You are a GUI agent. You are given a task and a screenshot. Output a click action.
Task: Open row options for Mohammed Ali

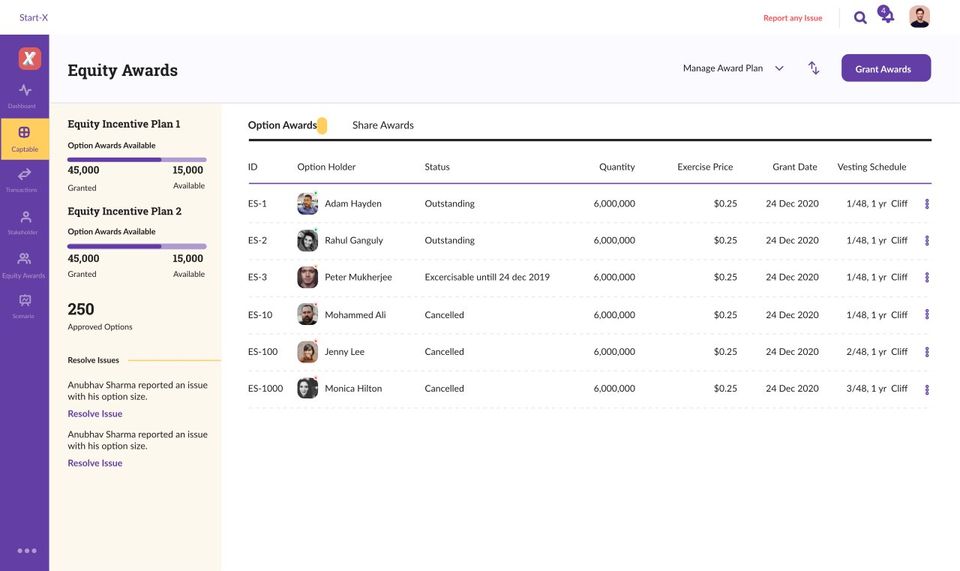pos(927,315)
